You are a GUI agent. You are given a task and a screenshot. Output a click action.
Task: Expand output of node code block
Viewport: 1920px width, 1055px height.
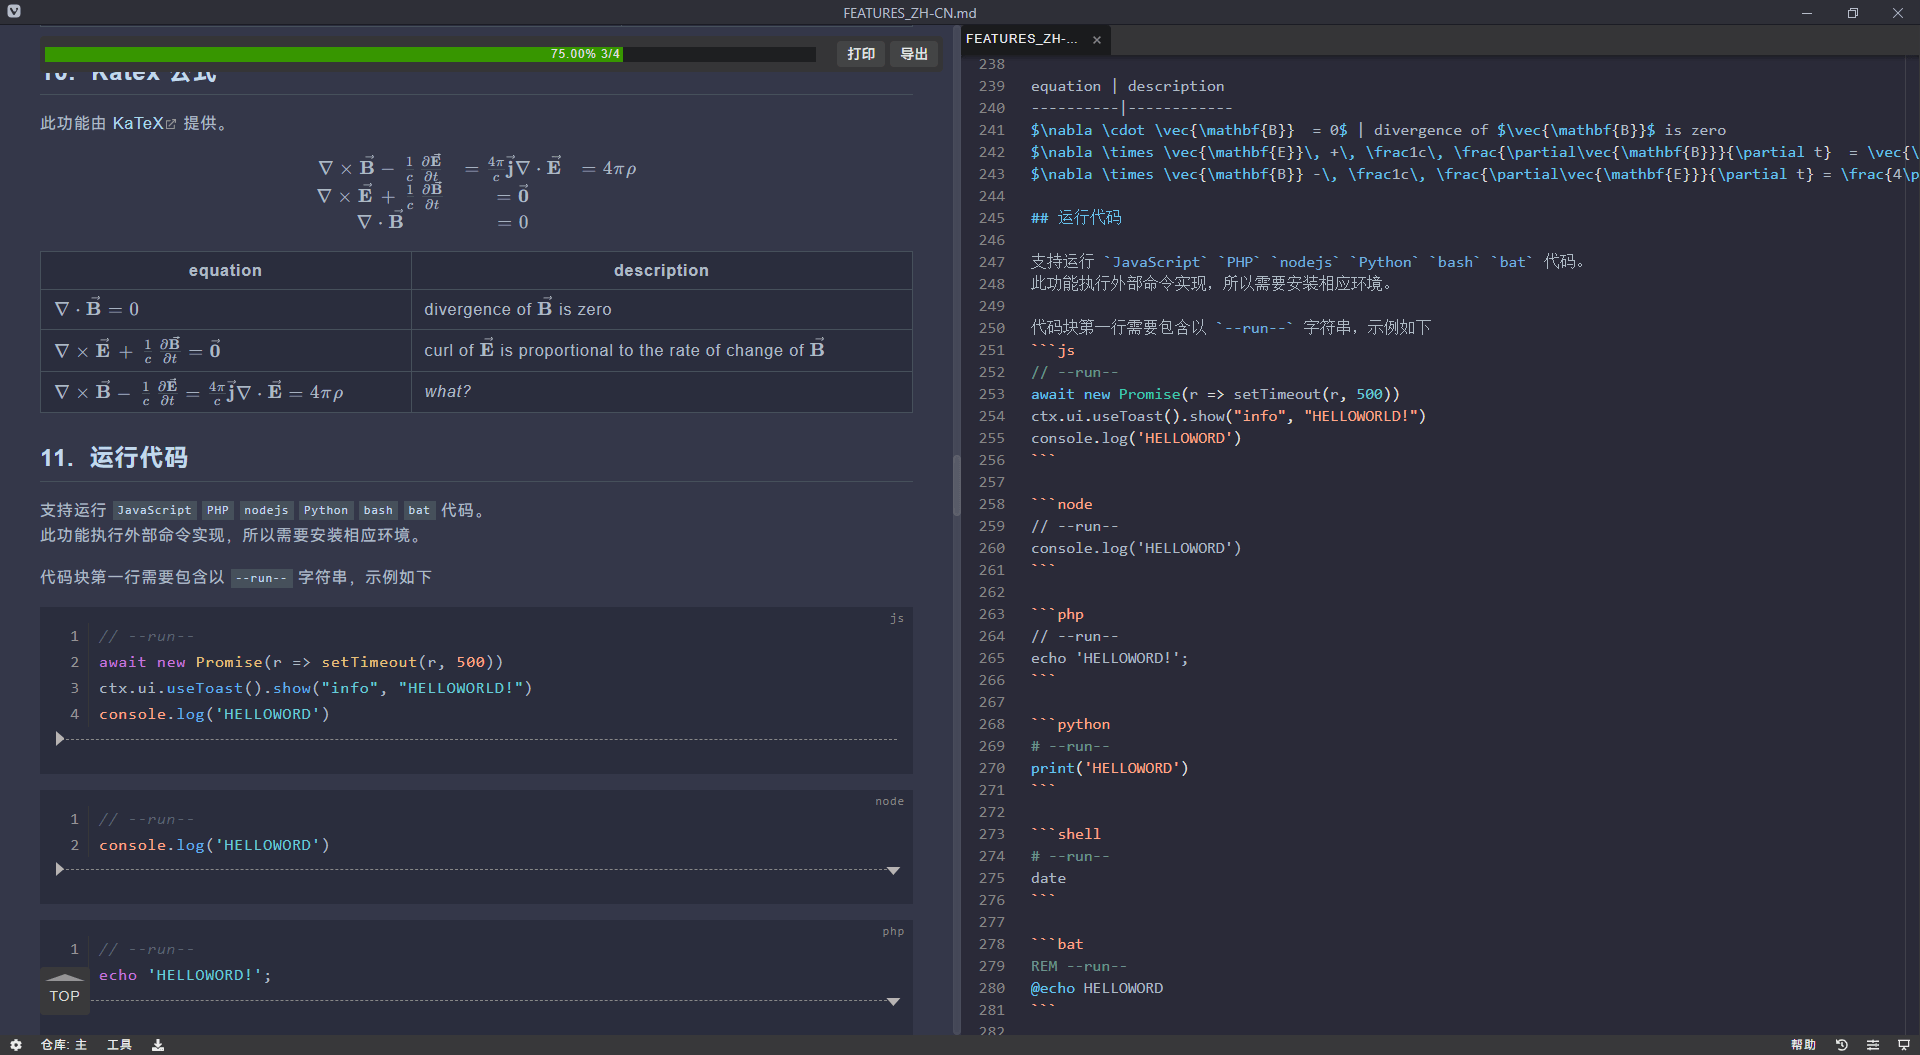[893, 871]
